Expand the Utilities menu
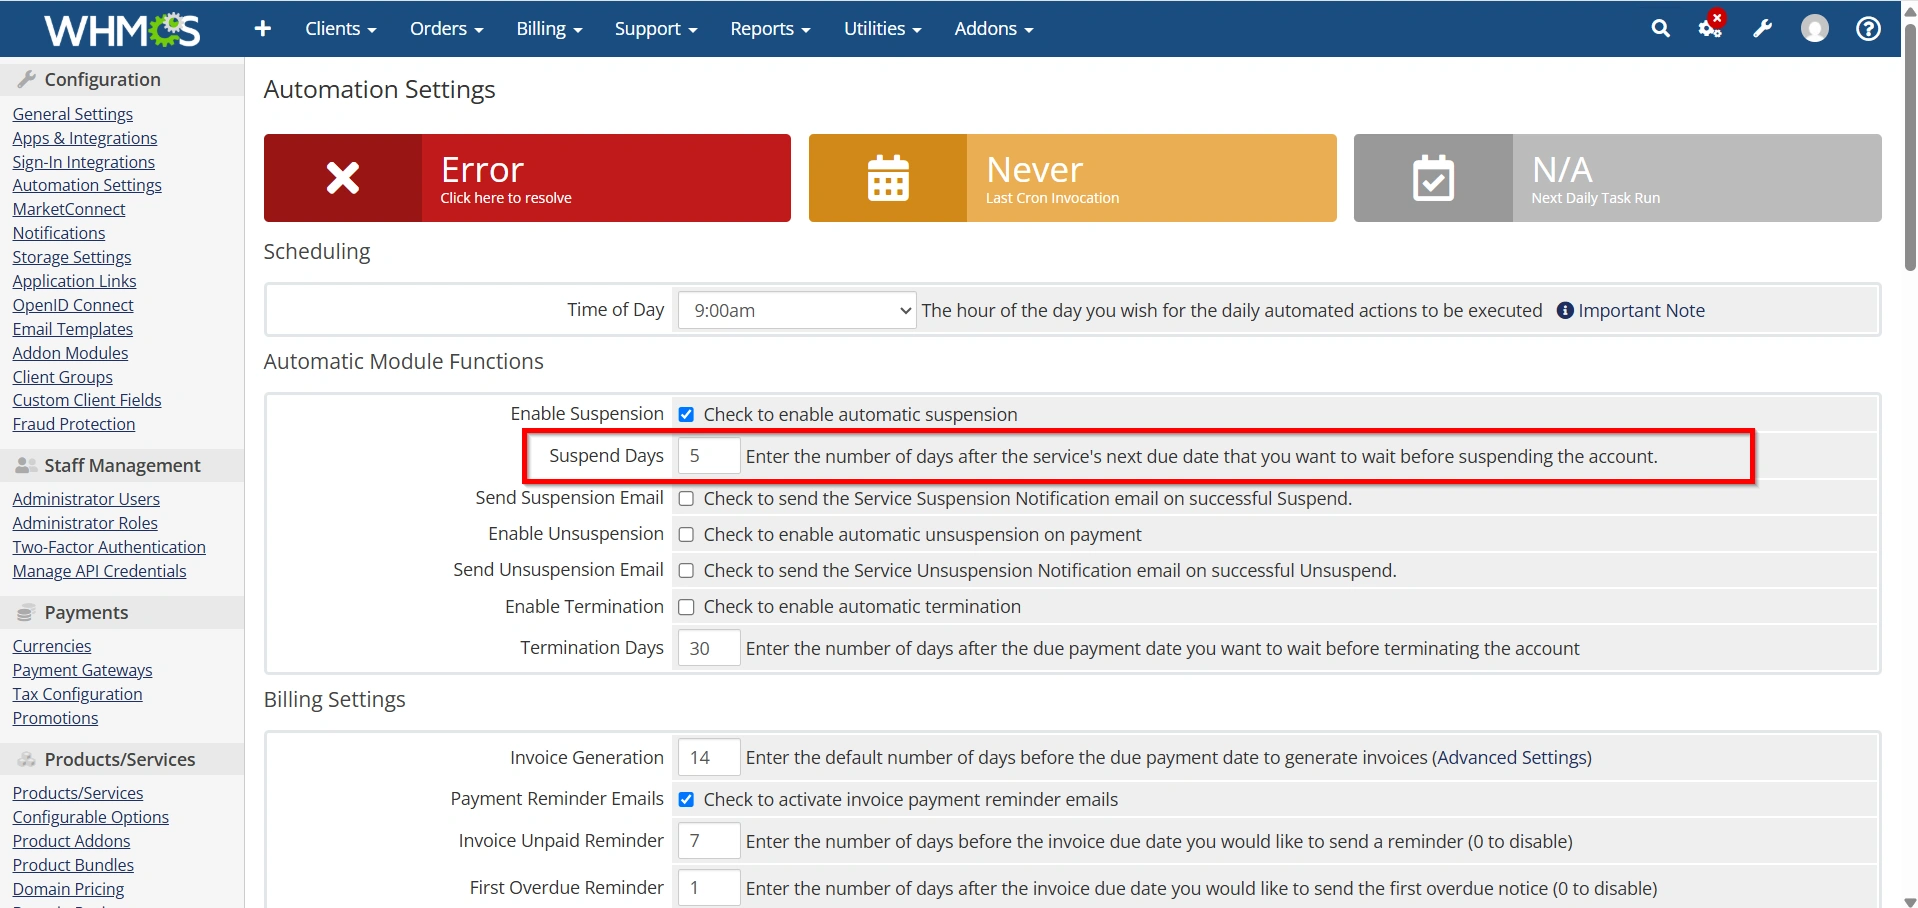Viewport: 1918px width, 908px height. coord(882,29)
